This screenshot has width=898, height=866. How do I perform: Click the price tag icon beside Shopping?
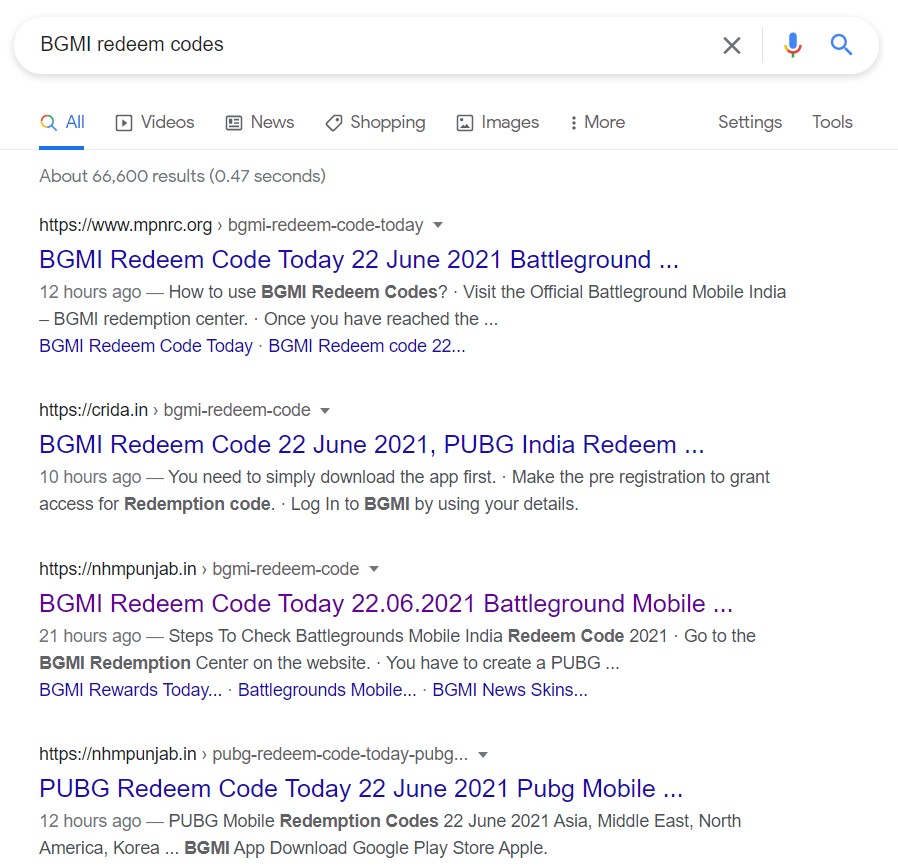[333, 123]
